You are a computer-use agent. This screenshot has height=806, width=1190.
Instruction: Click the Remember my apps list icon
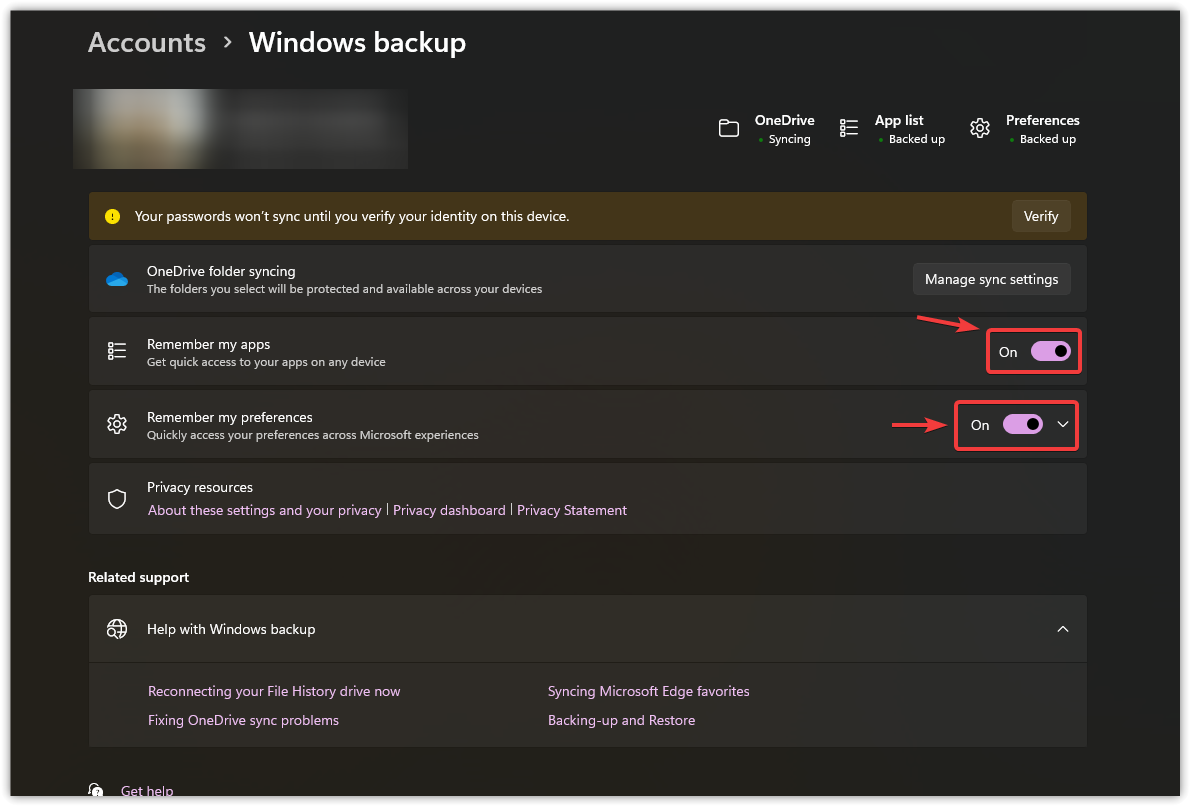(x=117, y=351)
